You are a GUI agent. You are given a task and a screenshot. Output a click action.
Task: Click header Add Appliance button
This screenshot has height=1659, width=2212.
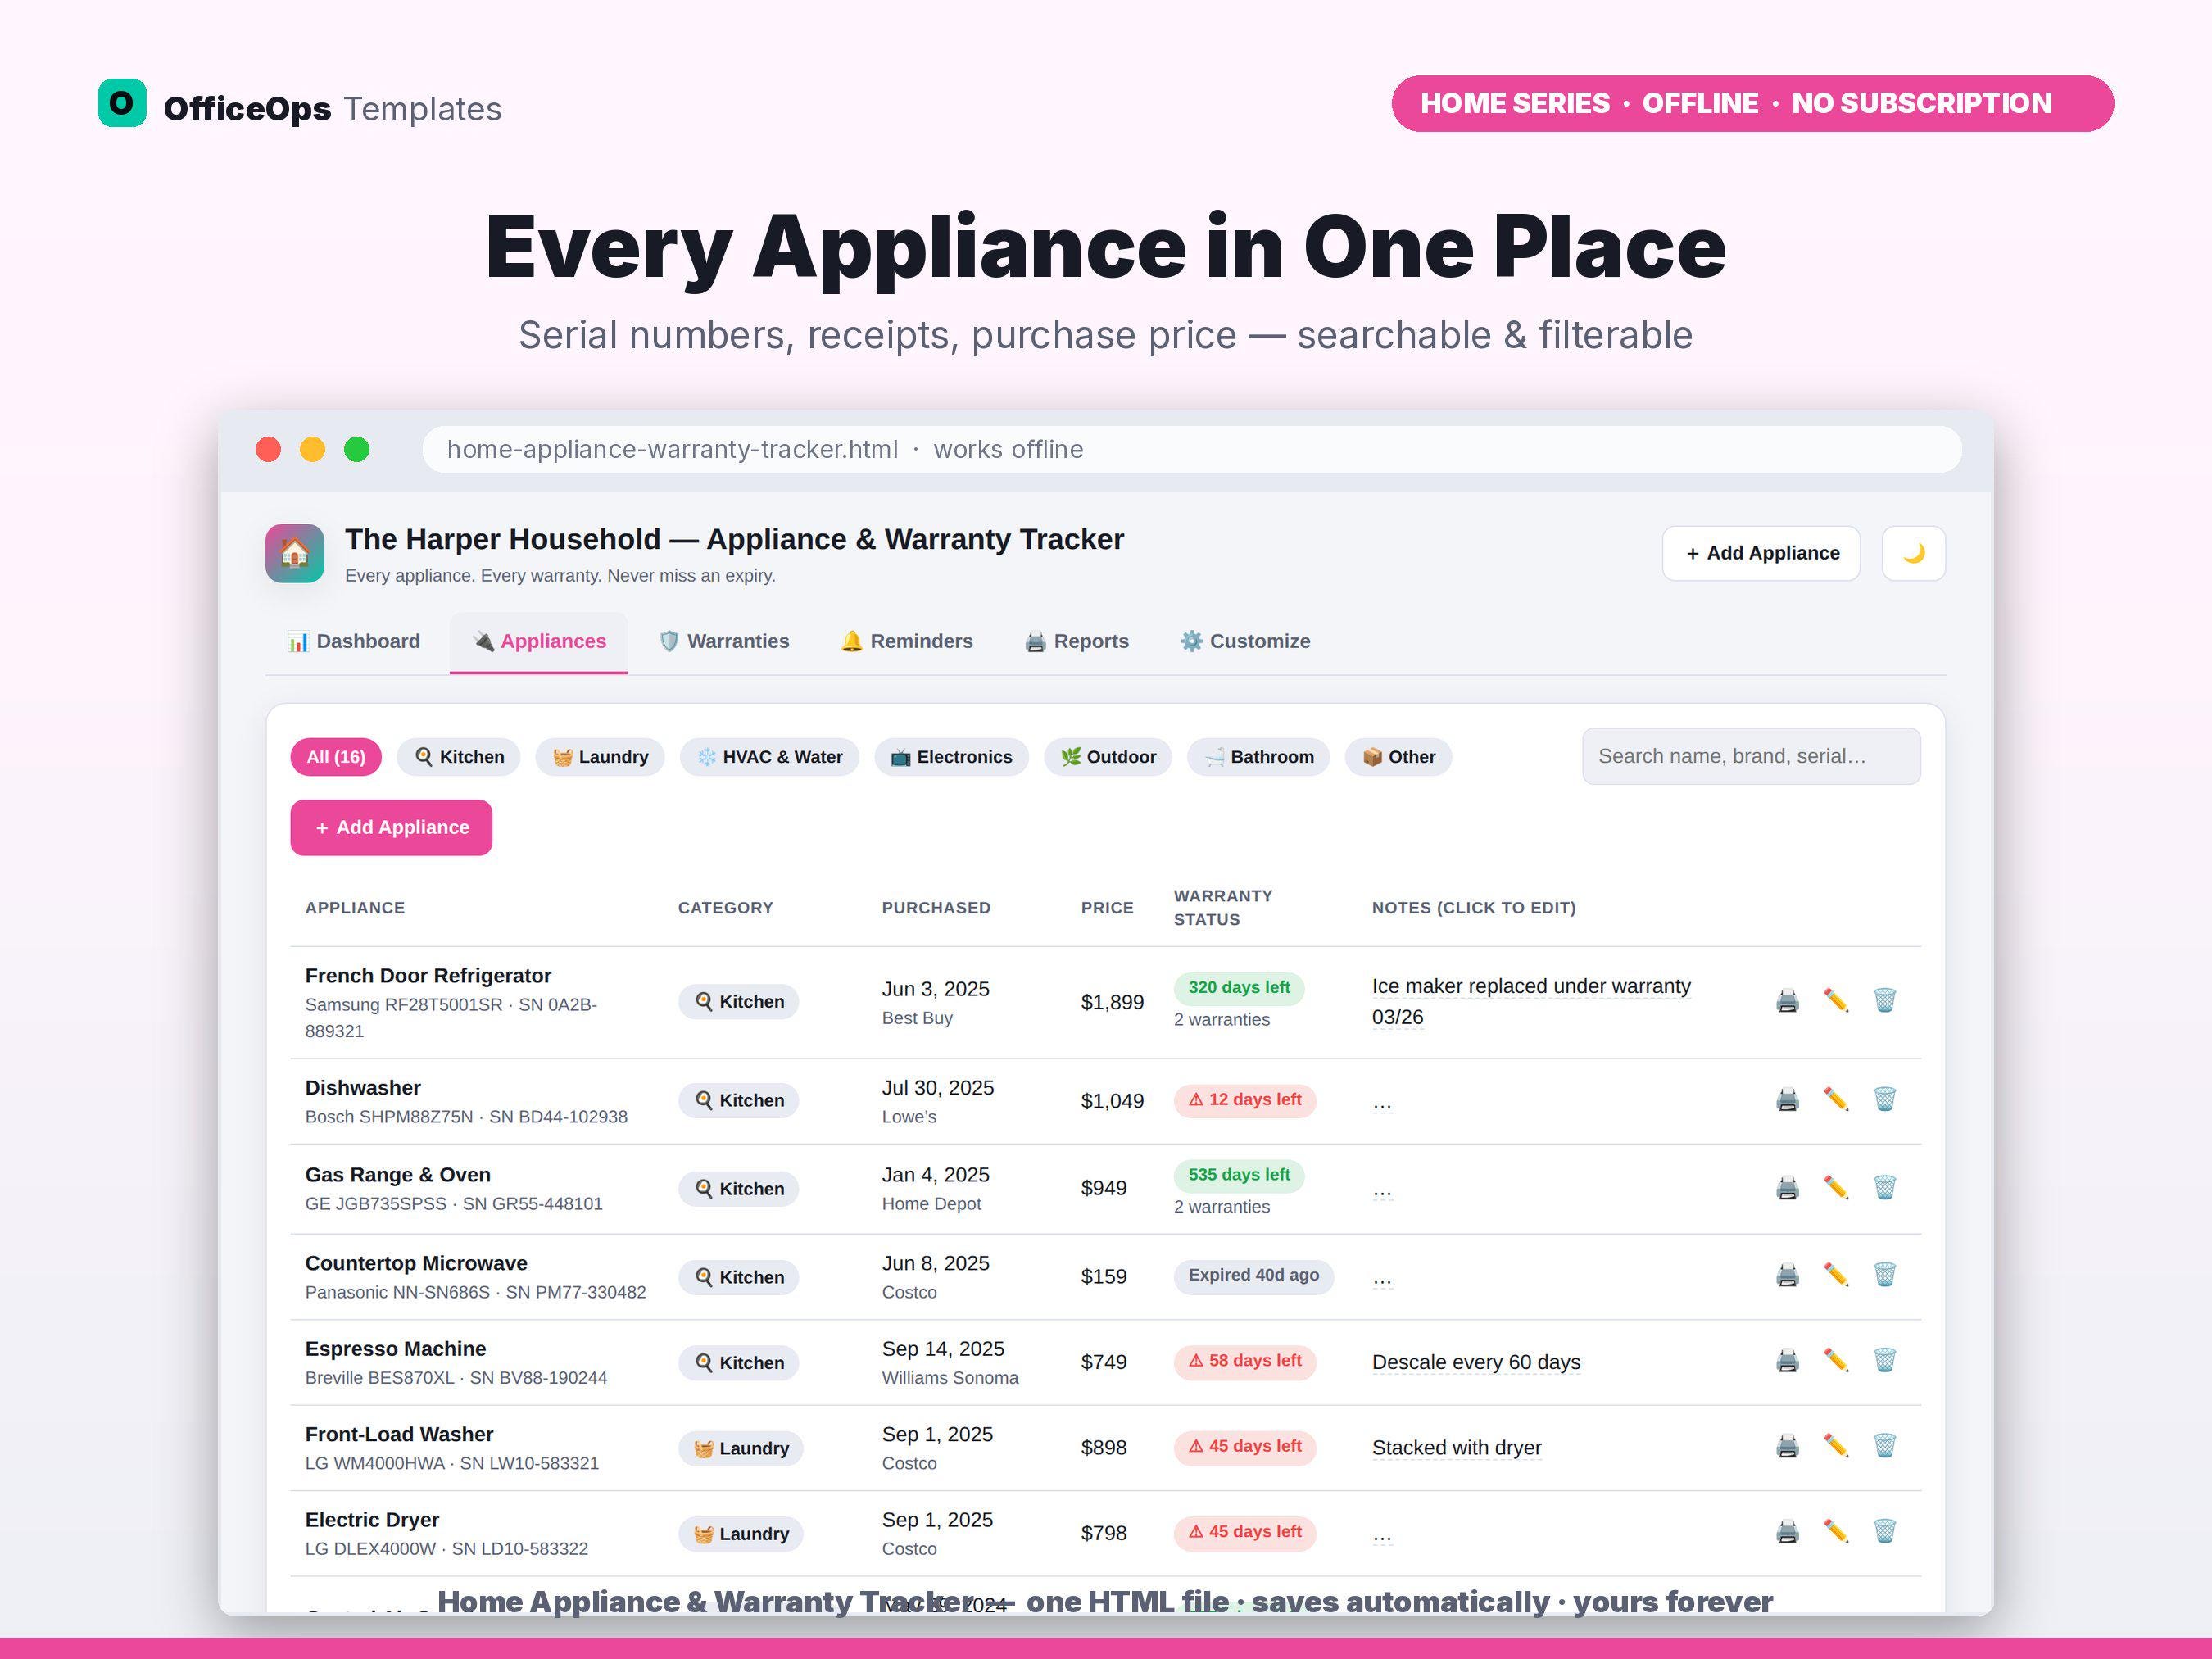(x=1761, y=553)
